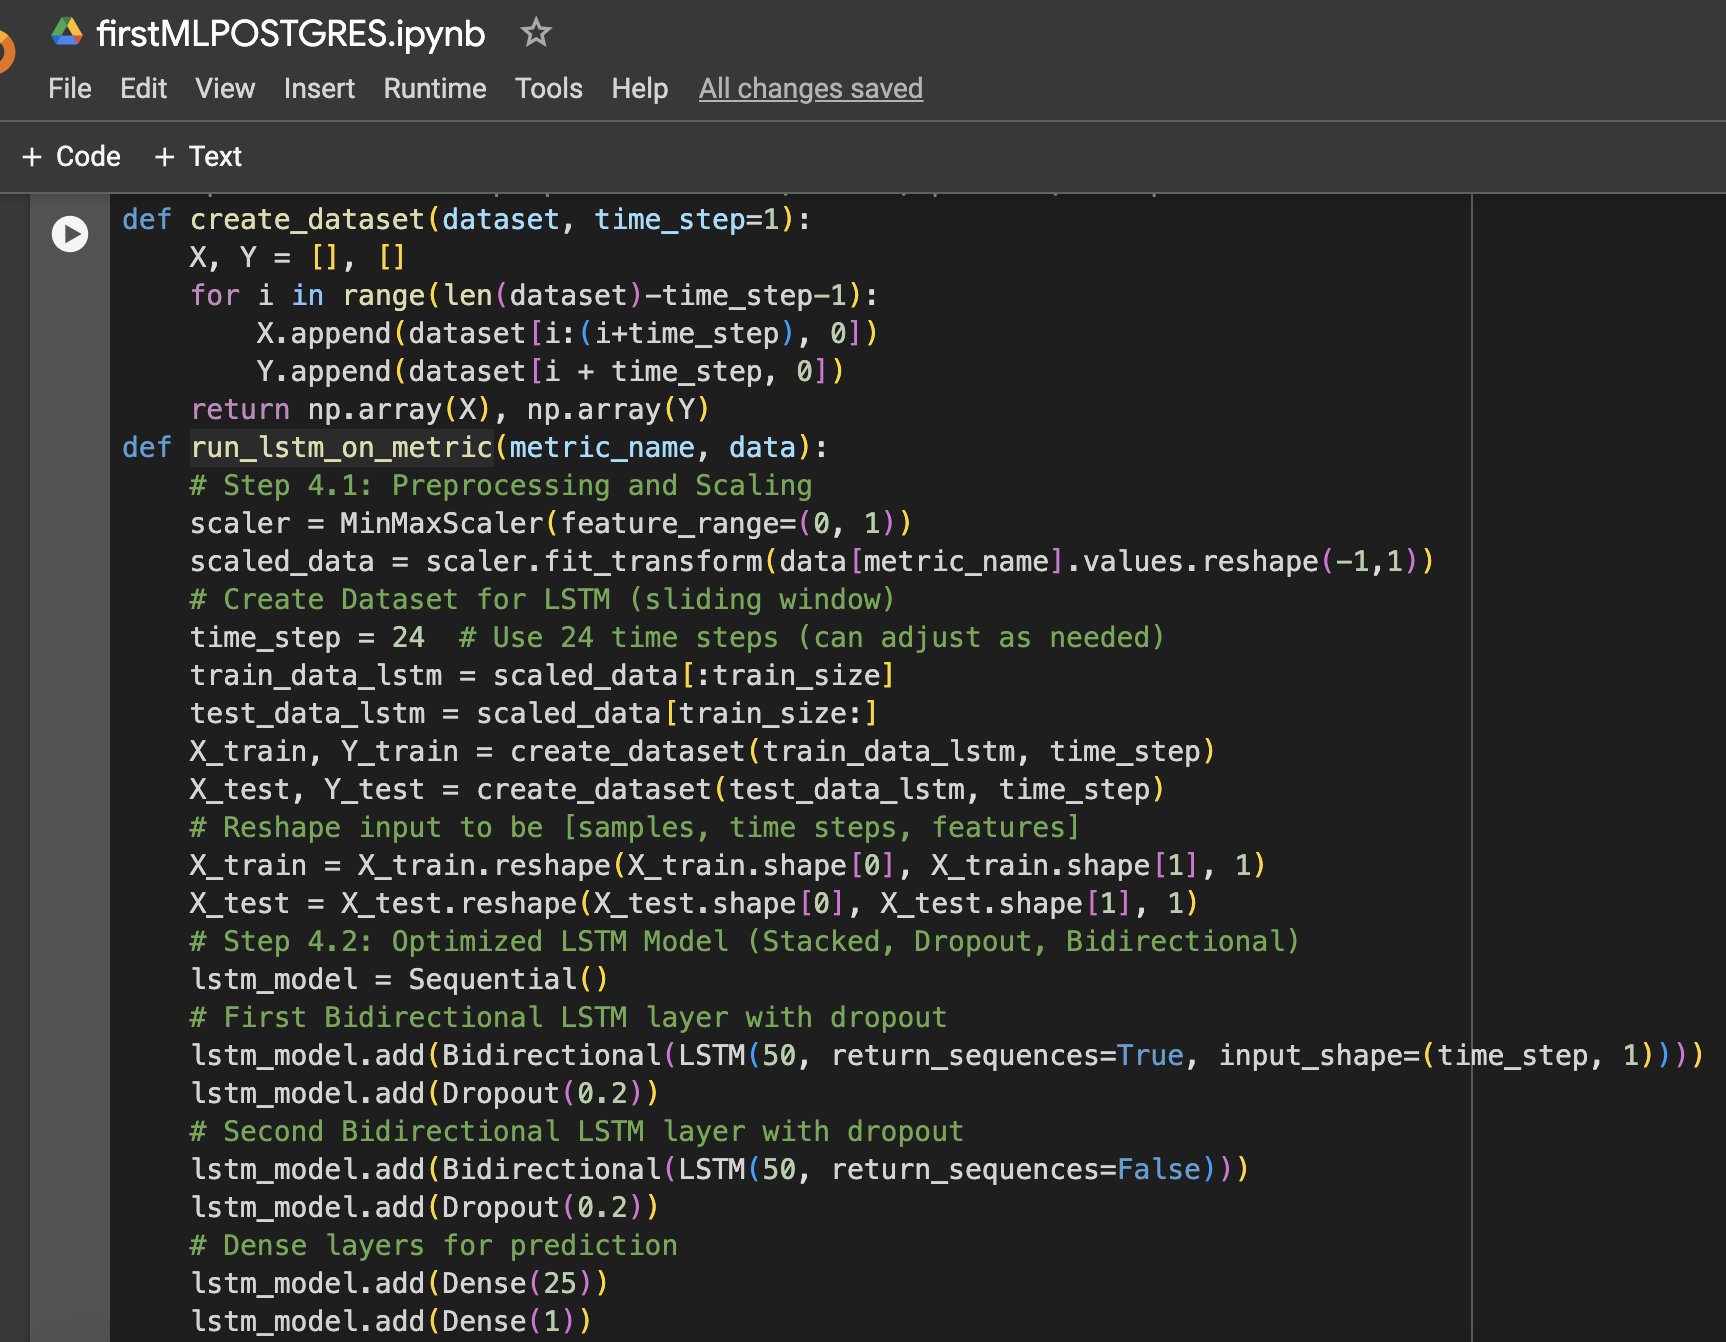Click the highlighted run_lstm_on_metric function name
Viewport: 1726px width, 1342px height.
341,447
